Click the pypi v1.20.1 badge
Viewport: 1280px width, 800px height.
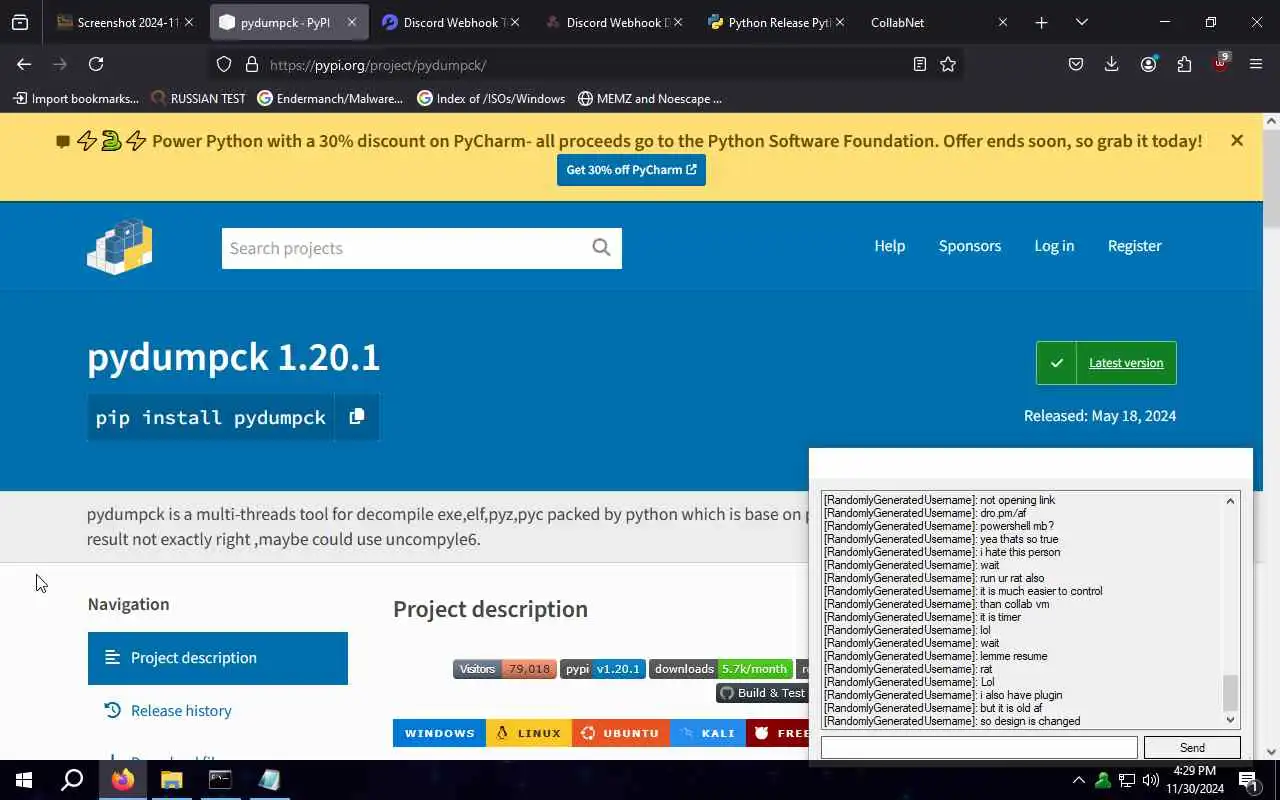[602, 669]
